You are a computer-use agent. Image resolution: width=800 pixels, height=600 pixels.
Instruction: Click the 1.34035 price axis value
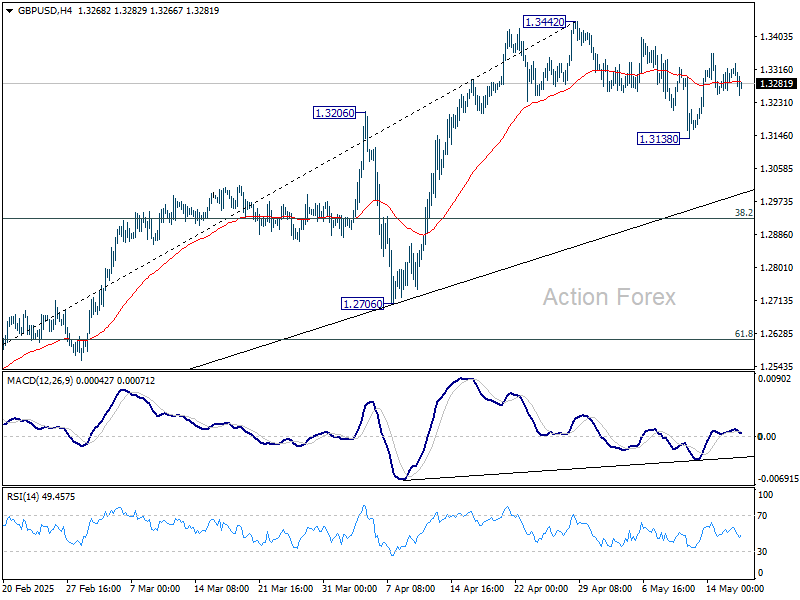777,37
